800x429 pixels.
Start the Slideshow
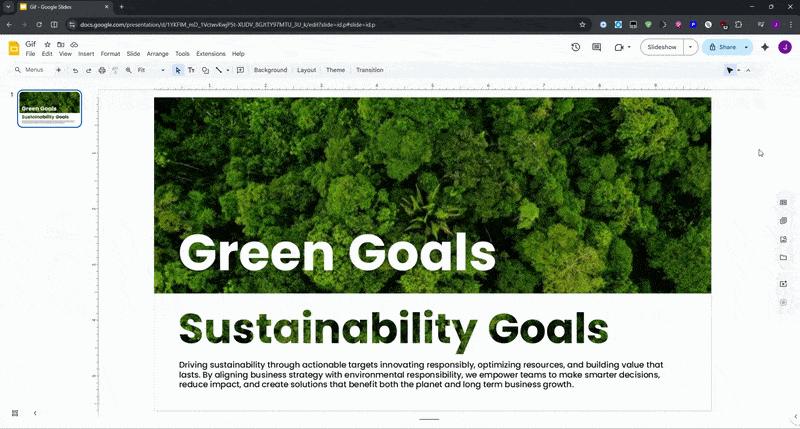[x=662, y=47]
